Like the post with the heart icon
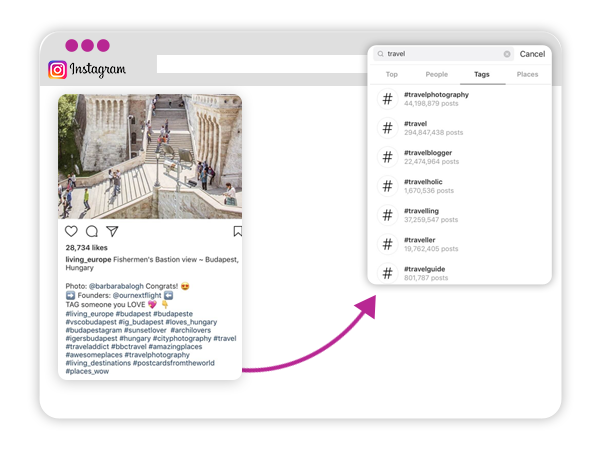The width and height of the screenshot is (600, 450). click(71, 231)
